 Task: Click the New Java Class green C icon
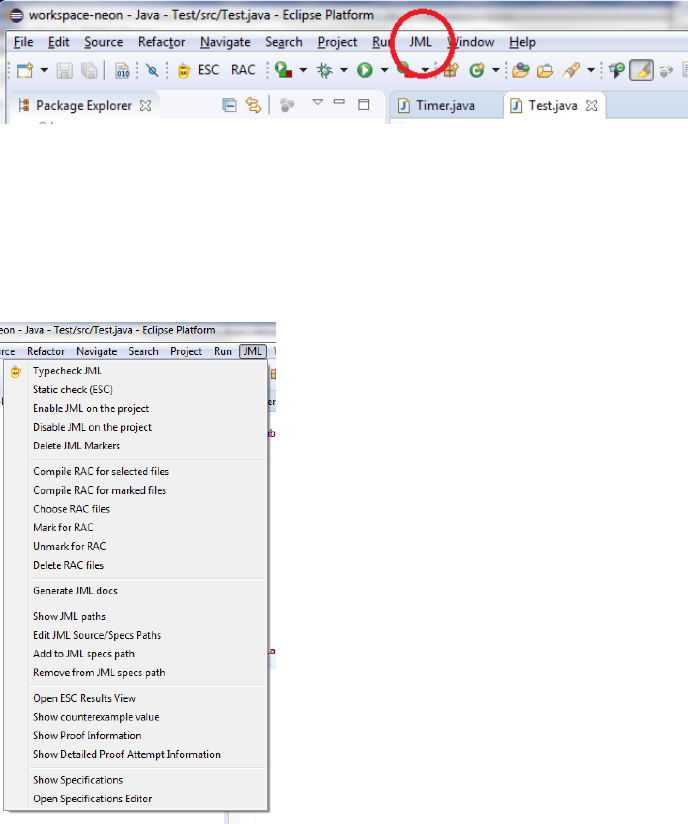point(477,70)
